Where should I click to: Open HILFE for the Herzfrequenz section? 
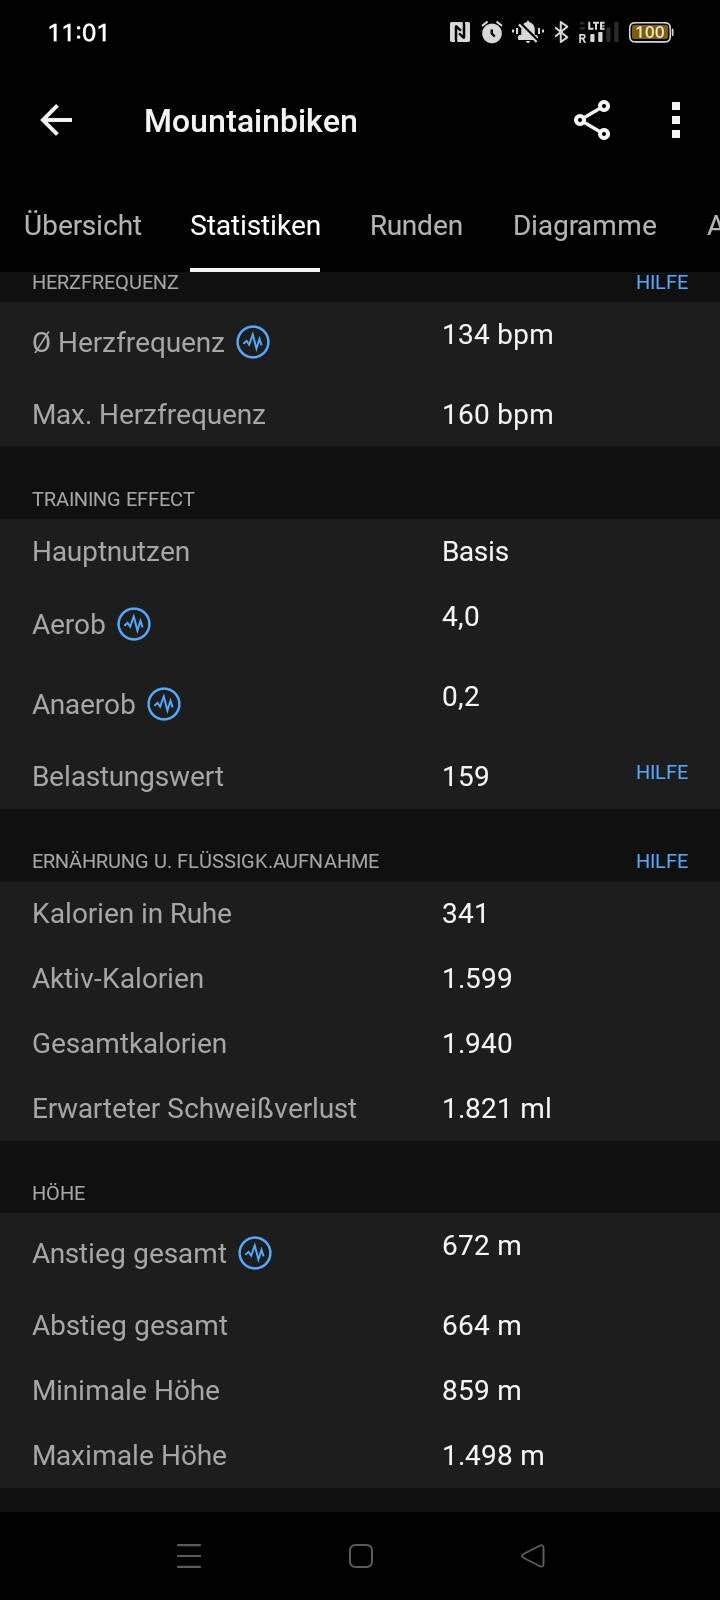pos(662,282)
